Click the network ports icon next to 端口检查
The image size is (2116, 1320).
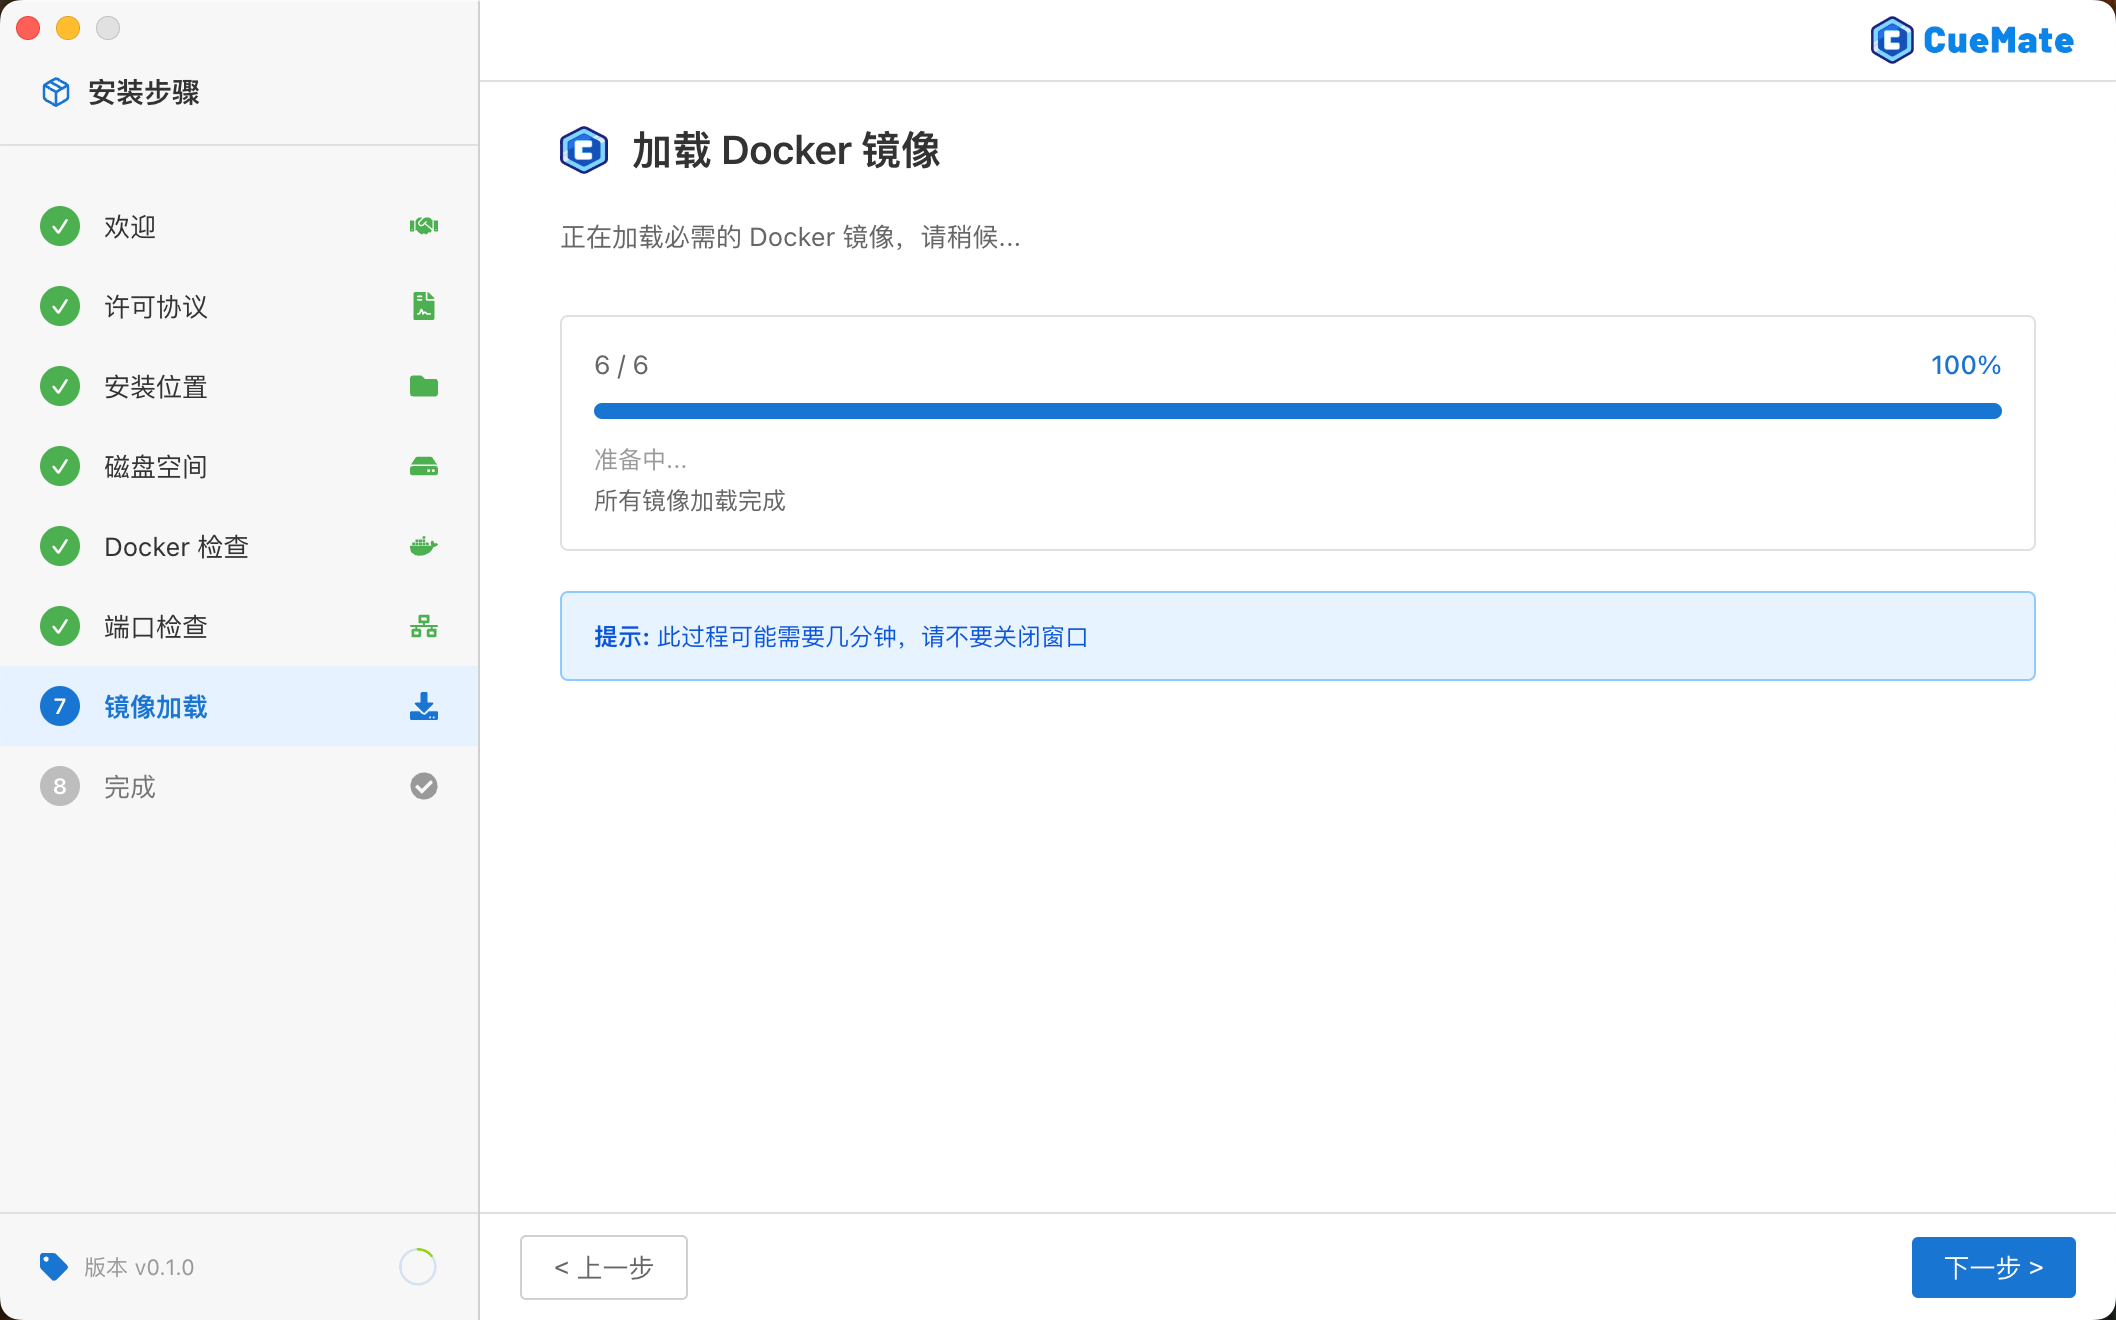pyautogui.click(x=423, y=626)
